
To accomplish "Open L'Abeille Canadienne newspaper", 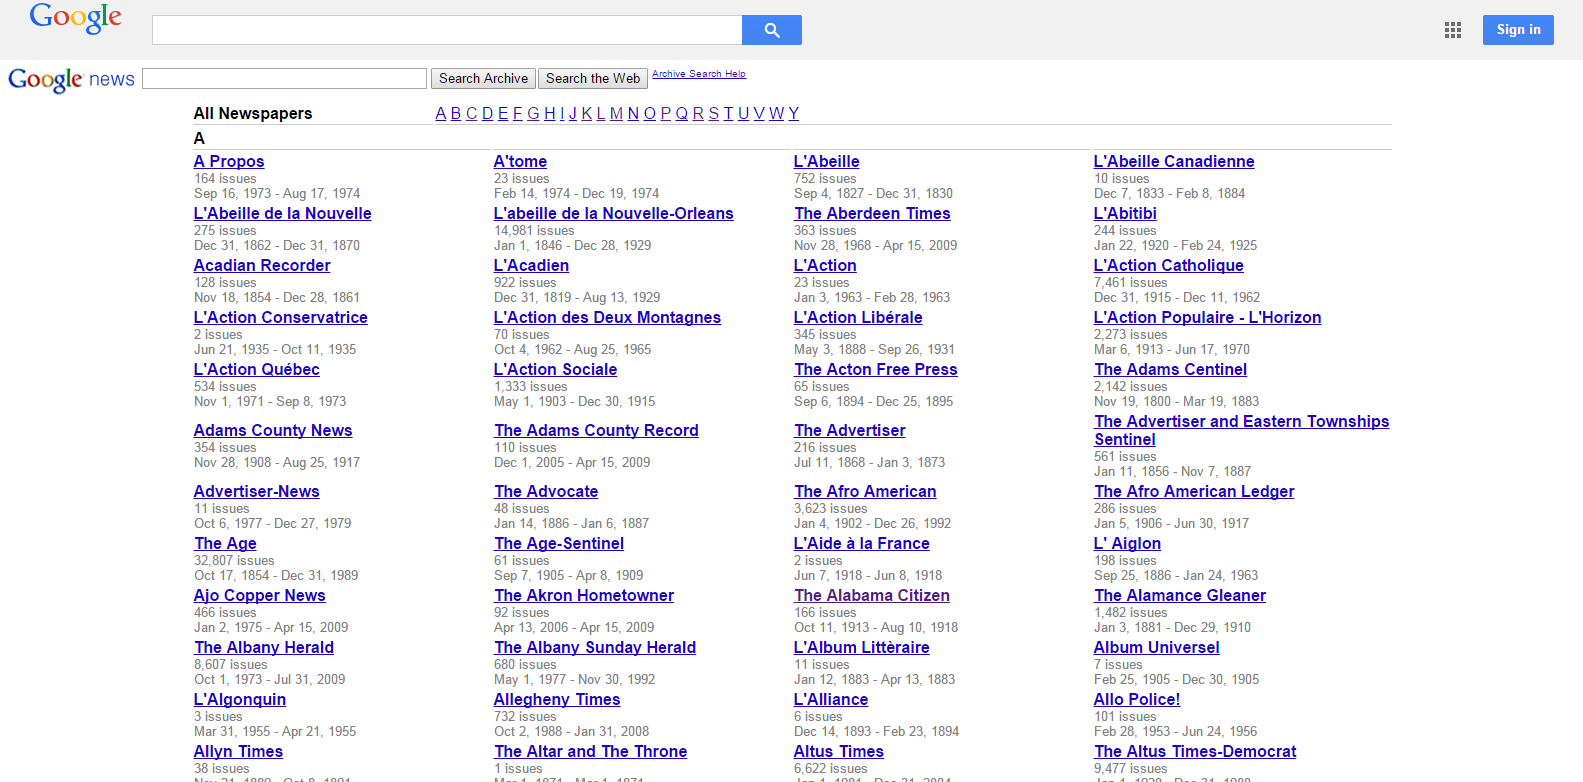I will coord(1174,161).
